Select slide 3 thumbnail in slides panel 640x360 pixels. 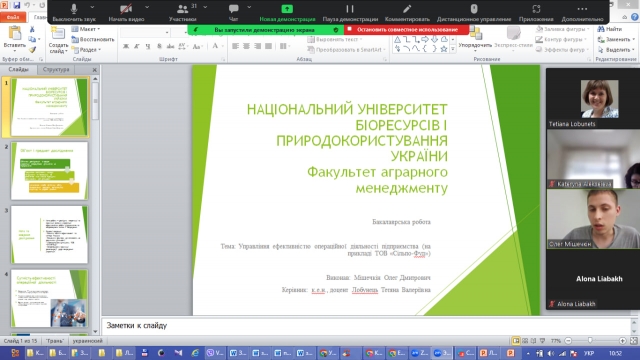[49, 234]
